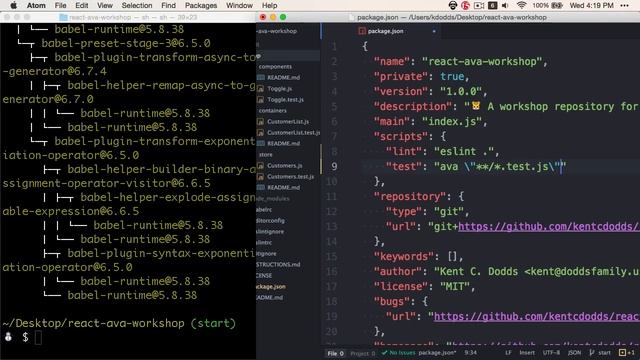Screen dimensions: 640x360
Task: Open .gitignore in the tree view
Action: click(267, 254)
